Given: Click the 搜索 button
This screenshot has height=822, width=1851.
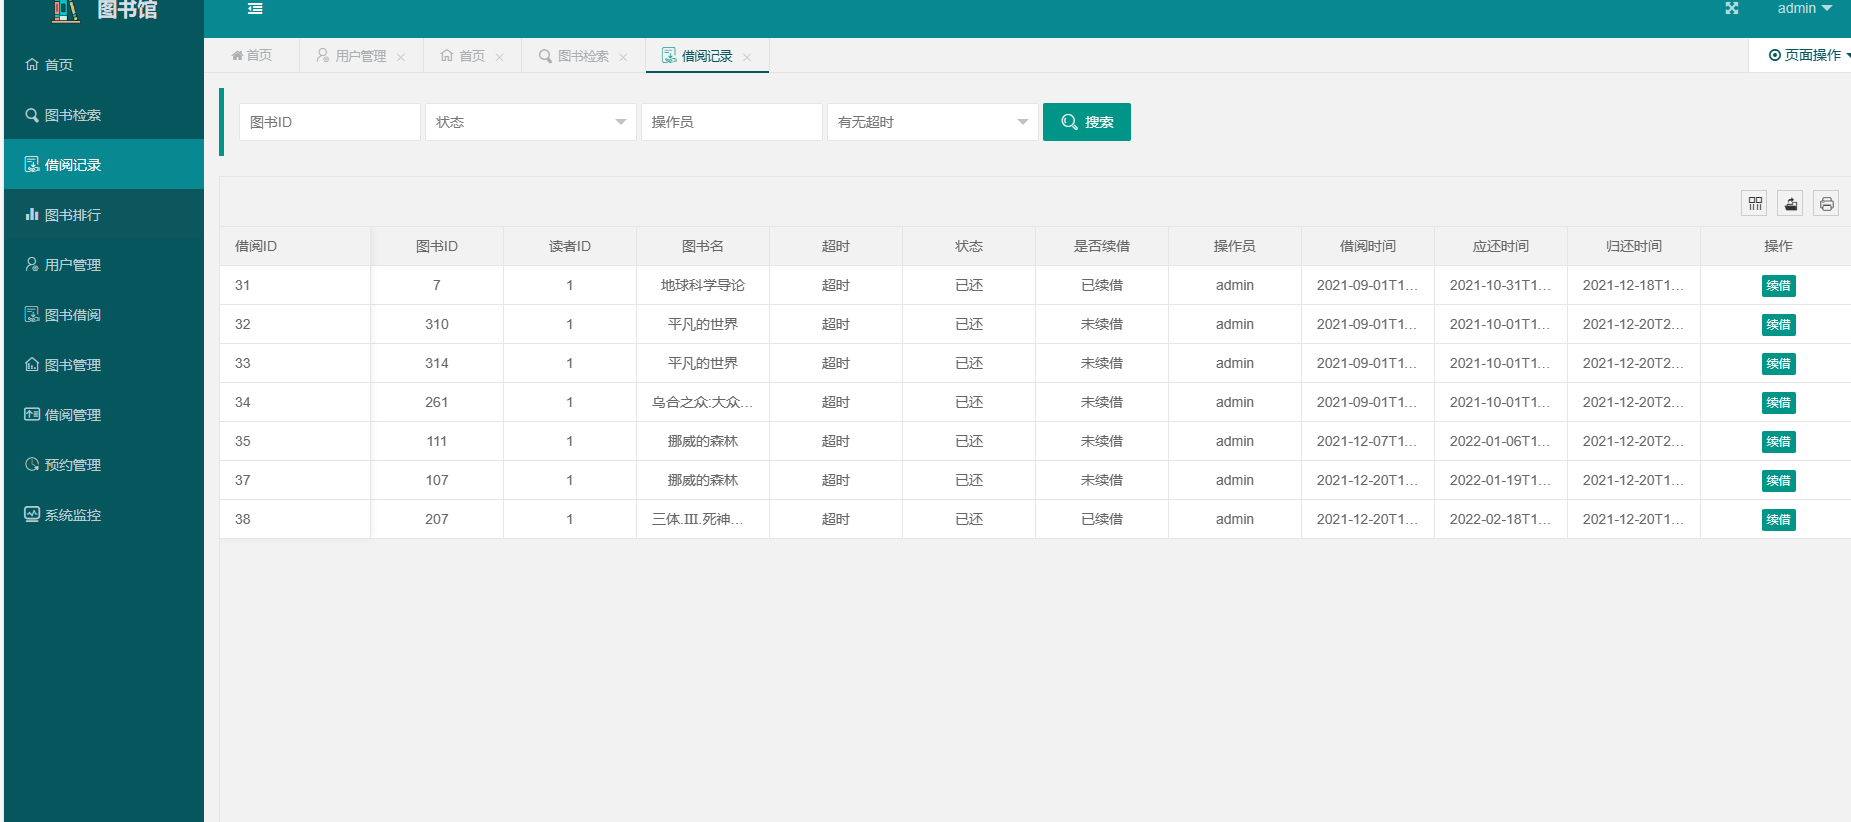Looking at the screenshot, I should pyautogui.click(x=1087, y=122).
